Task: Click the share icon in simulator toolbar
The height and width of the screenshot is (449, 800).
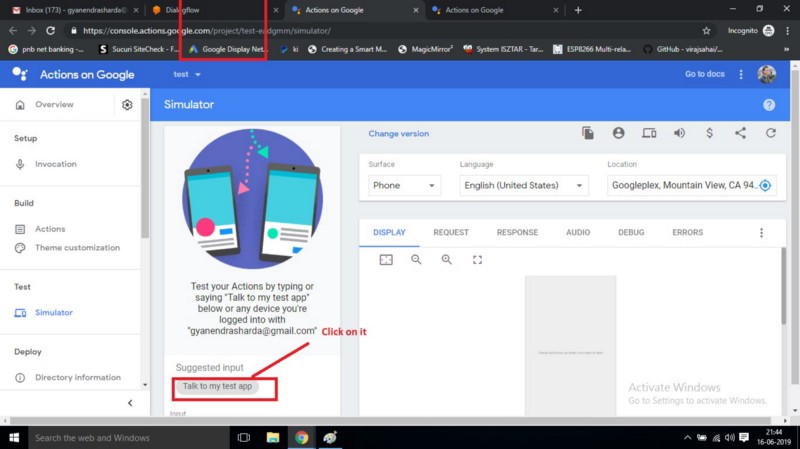Action: coord(740,133)
